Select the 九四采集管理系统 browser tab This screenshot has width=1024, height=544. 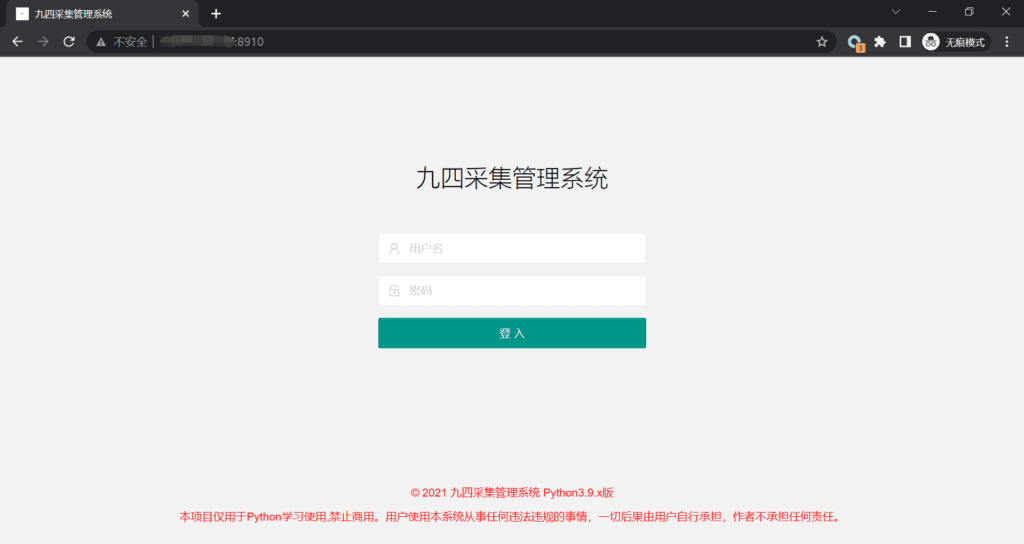coord(103,14)
